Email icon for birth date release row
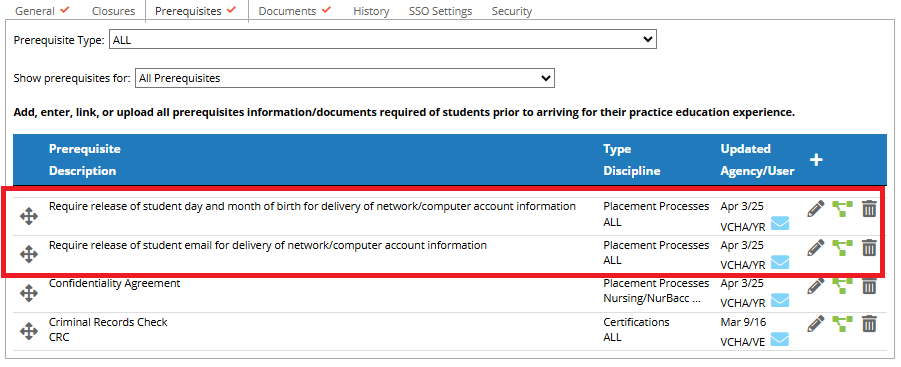Image resolution: width=901 pixels, height=367 pixels. click(780, 223)
